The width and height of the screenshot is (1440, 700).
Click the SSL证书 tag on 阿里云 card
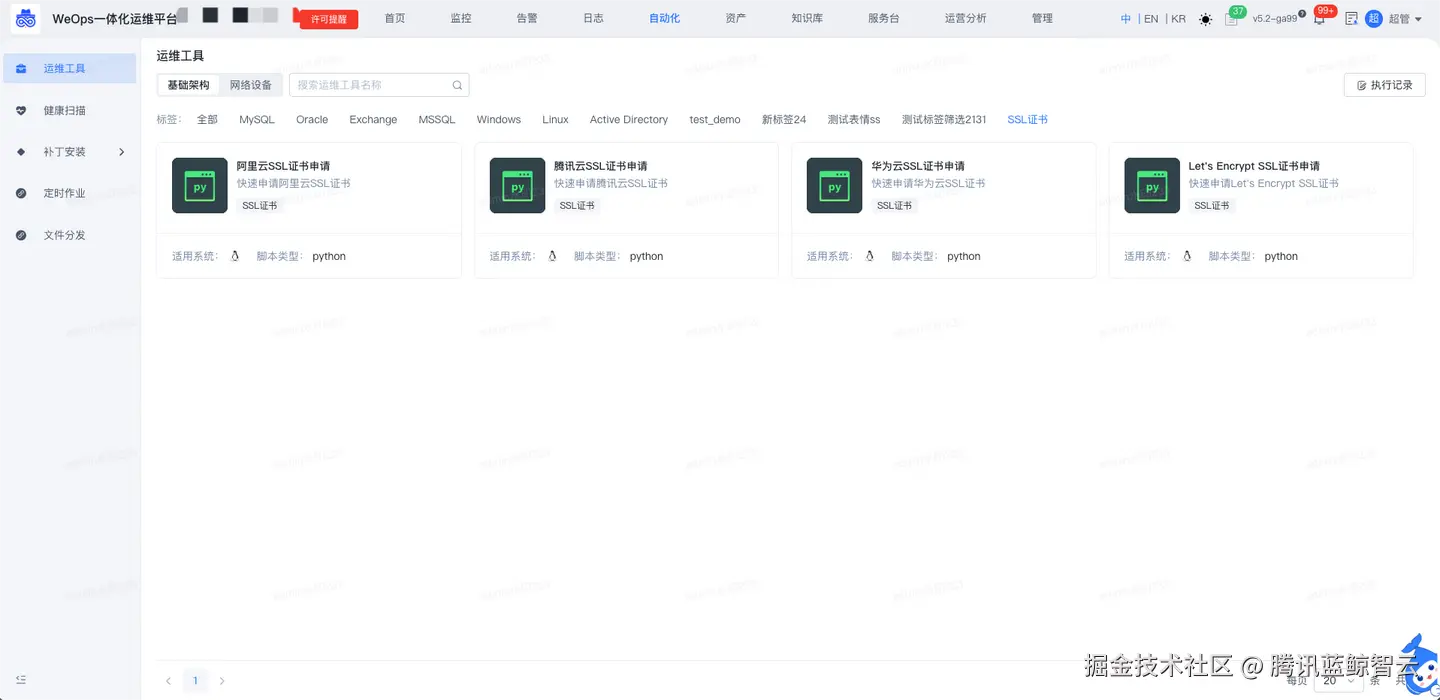tap(260, 205)
